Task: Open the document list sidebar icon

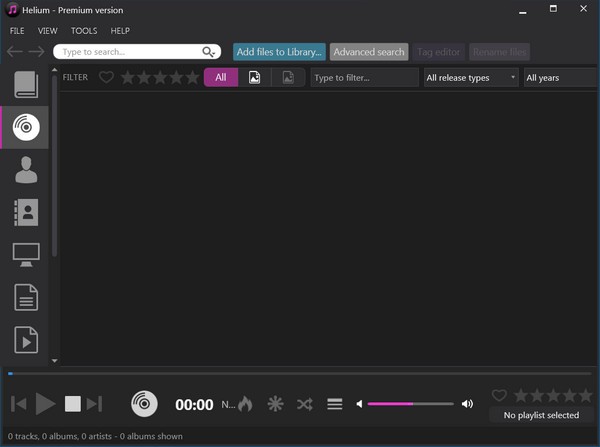Action: (26, 297)
